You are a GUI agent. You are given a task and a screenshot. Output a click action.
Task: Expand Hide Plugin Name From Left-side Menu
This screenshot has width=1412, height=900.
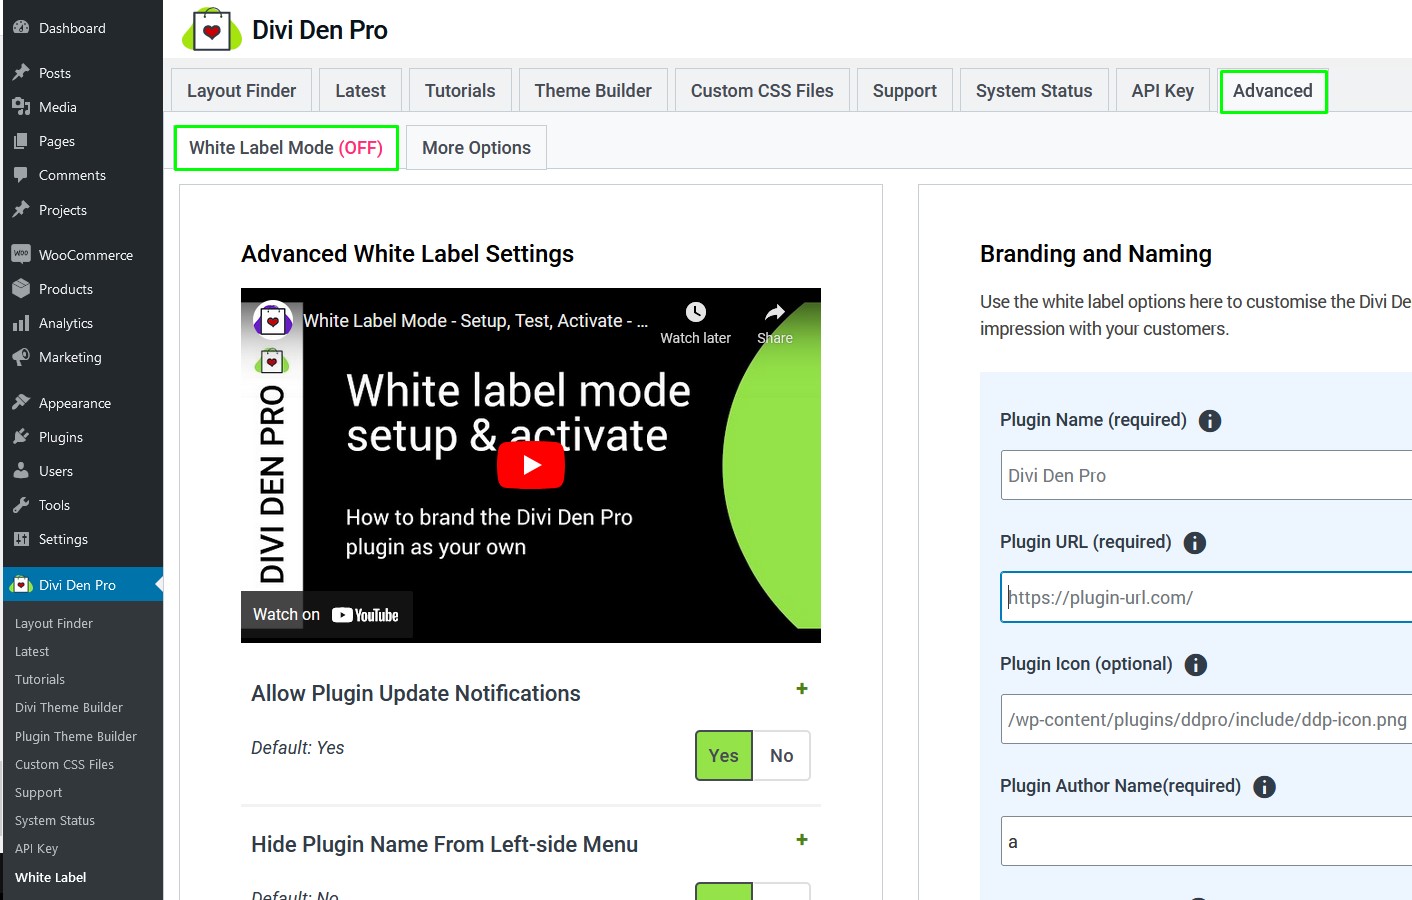point(801,840)
